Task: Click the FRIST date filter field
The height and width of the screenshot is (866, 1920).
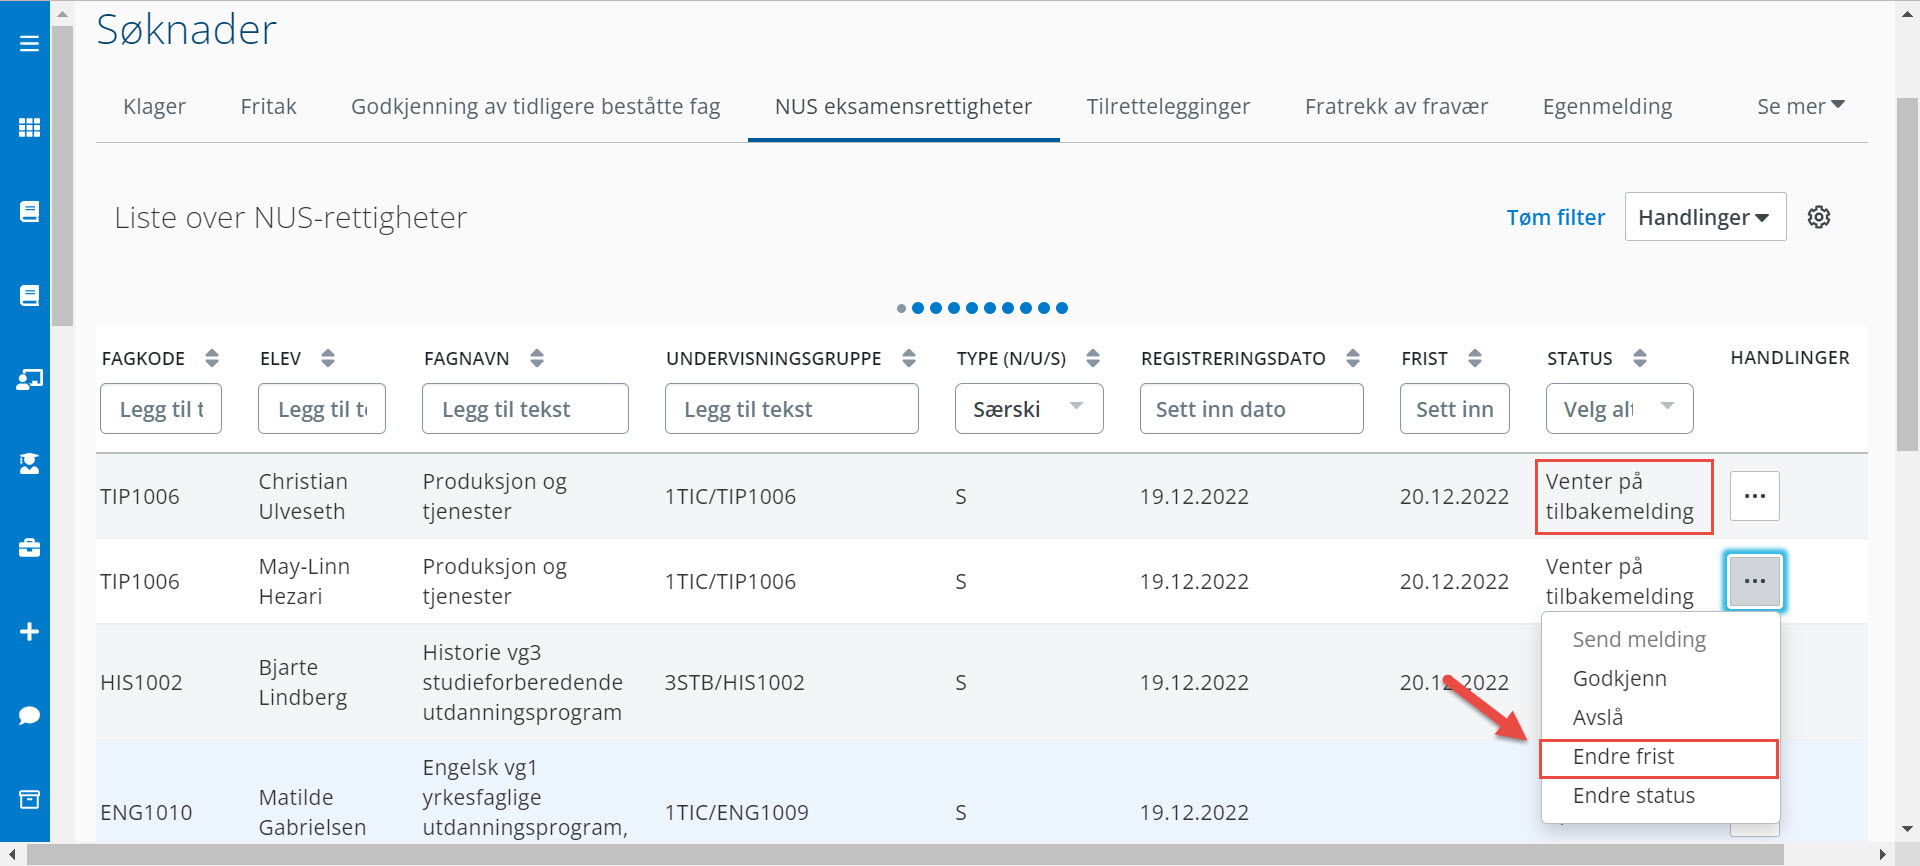Action: 1455,409
